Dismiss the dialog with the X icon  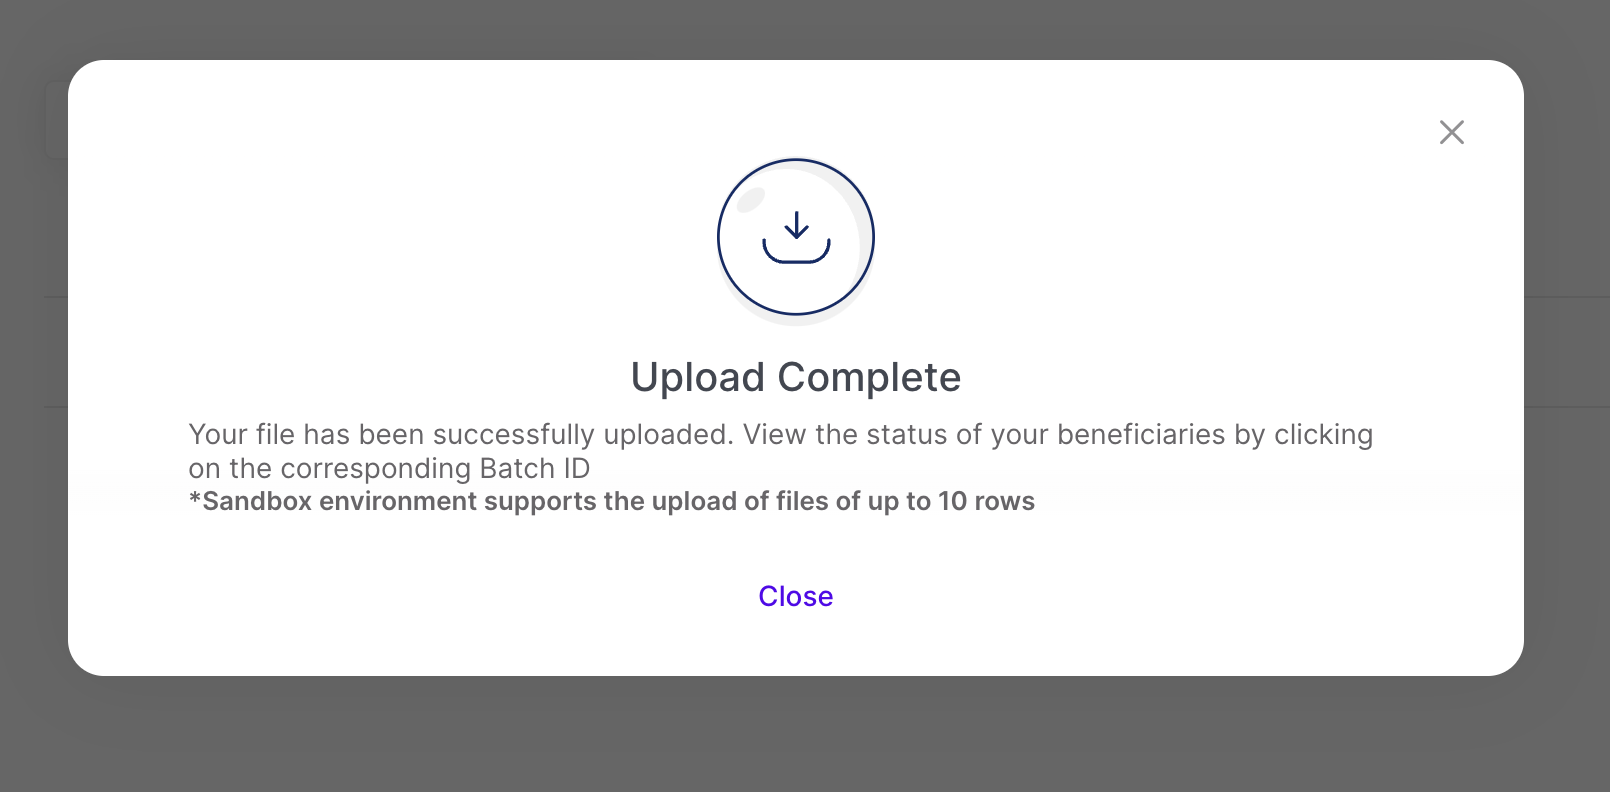click(1451, 132)
